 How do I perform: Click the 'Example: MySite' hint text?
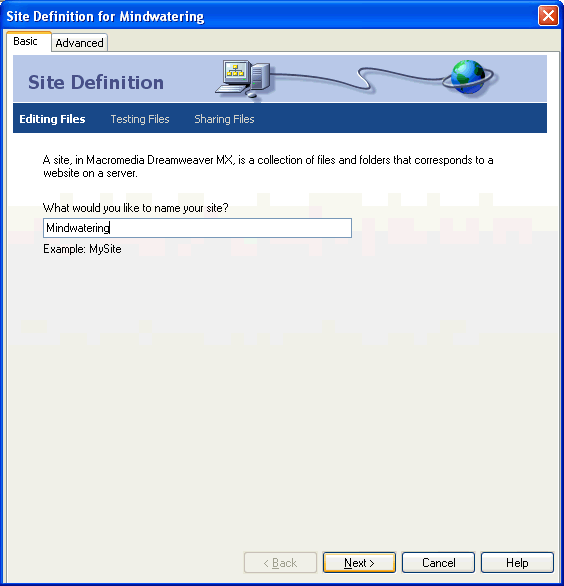click(x=82, y=249)
